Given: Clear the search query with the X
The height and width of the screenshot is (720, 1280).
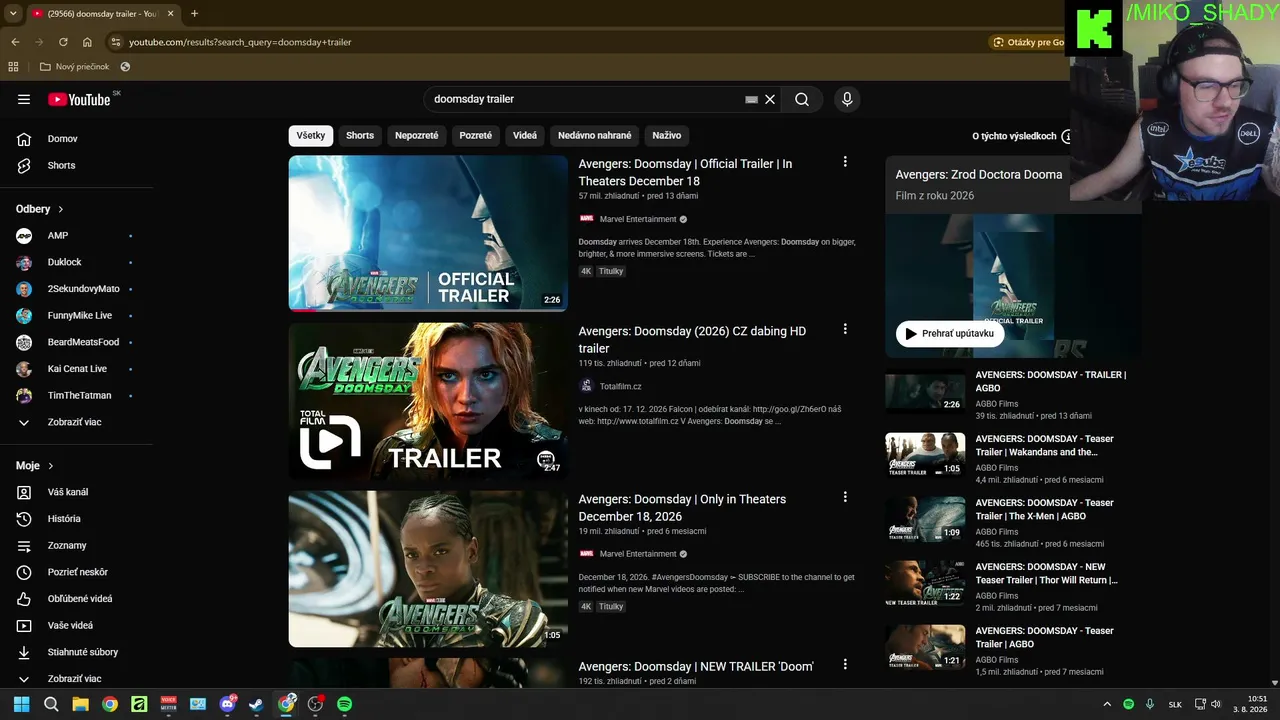Looking at the screenshot, I should pyautogui.click(x=770, y=99).
